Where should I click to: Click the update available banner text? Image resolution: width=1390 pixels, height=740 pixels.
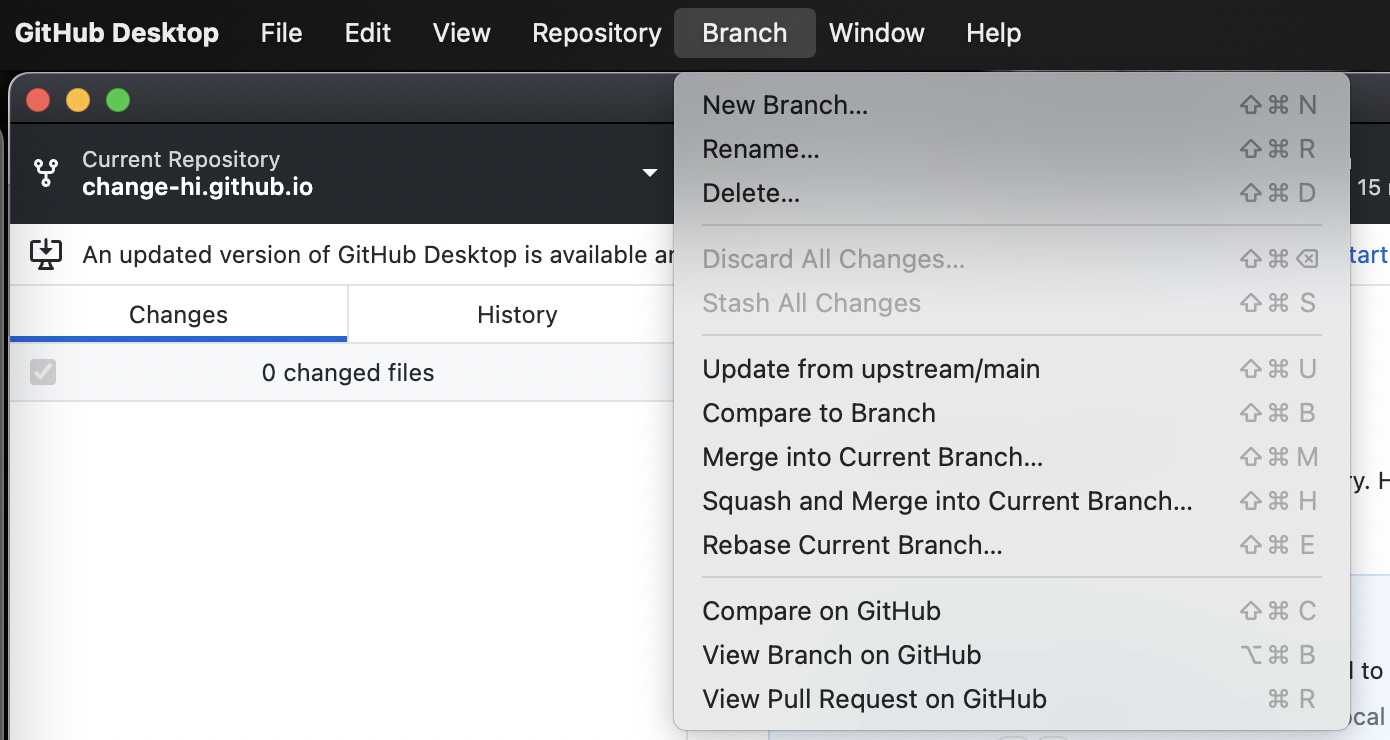379,255
